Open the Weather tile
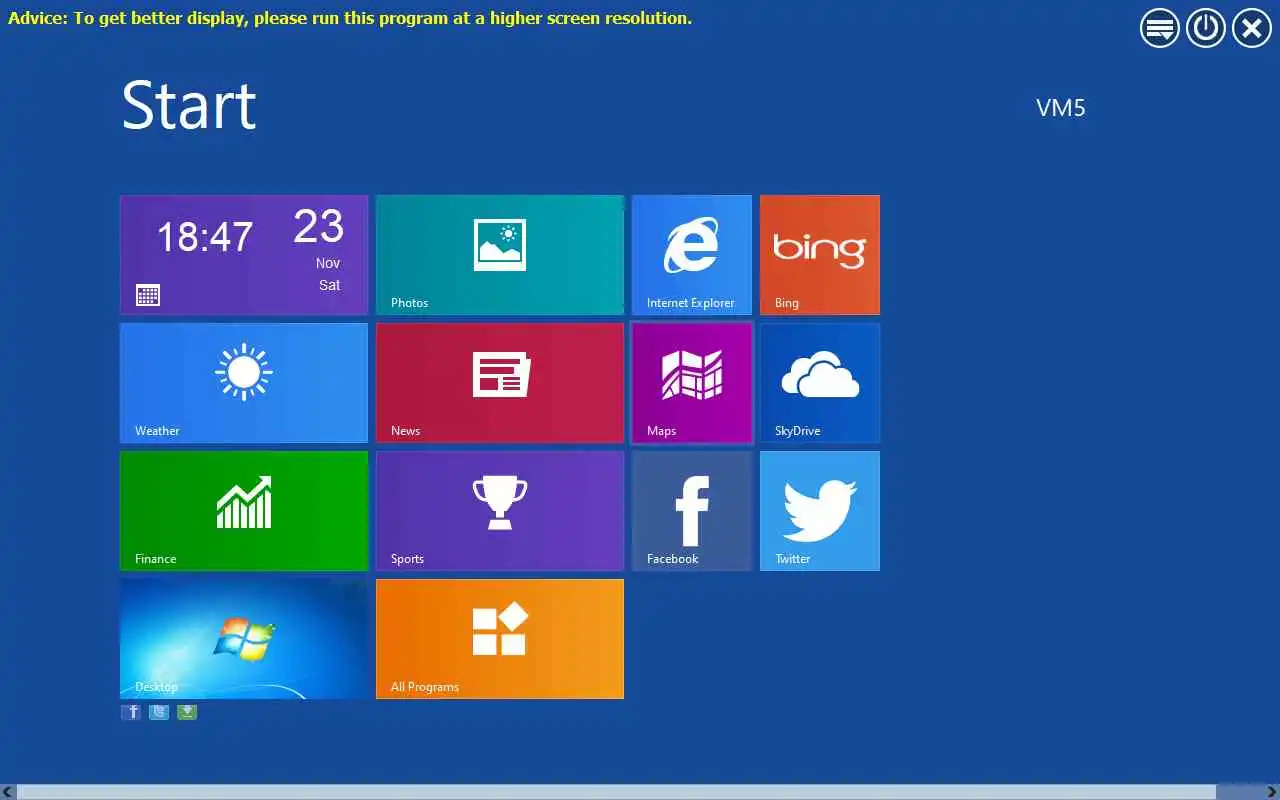This screenshot has width=1280, height=800. [x=244, y=383]
